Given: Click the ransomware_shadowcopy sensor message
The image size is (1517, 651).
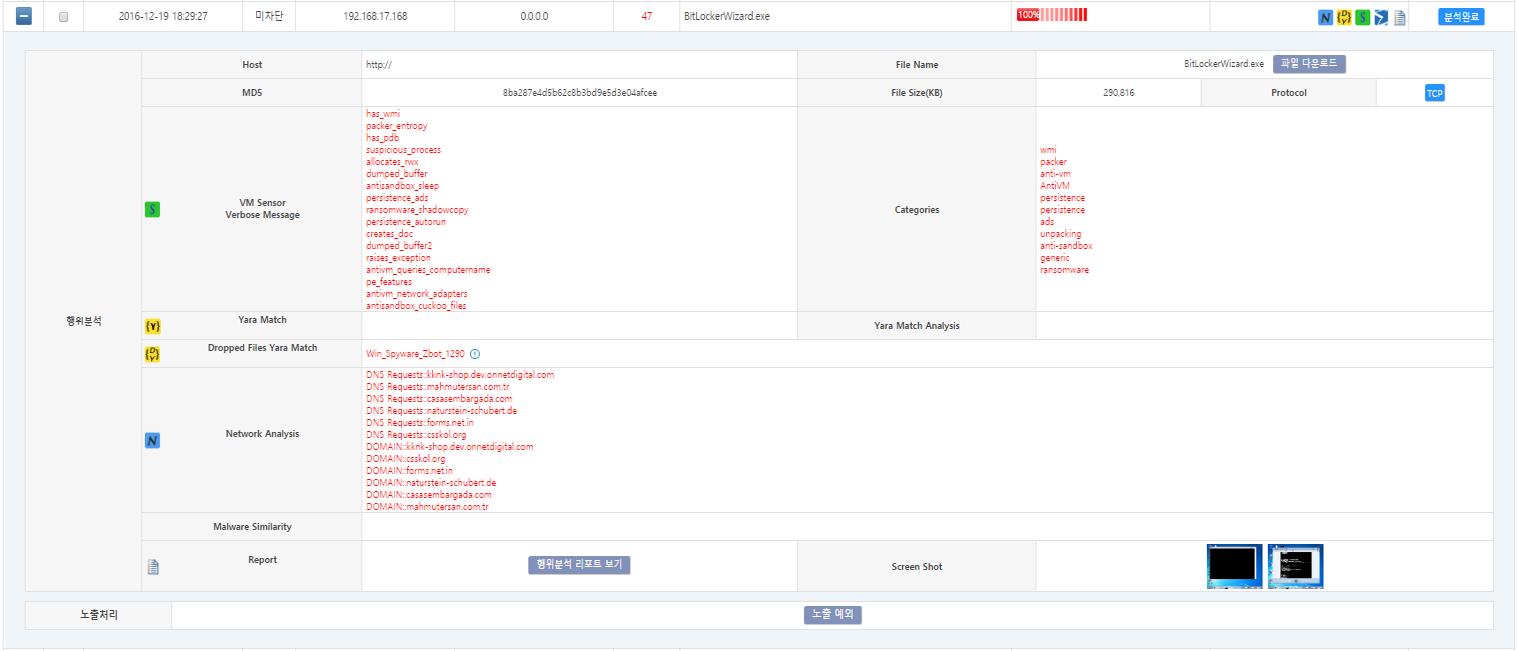Looking at the screenshot, I should tap(417, 210).
